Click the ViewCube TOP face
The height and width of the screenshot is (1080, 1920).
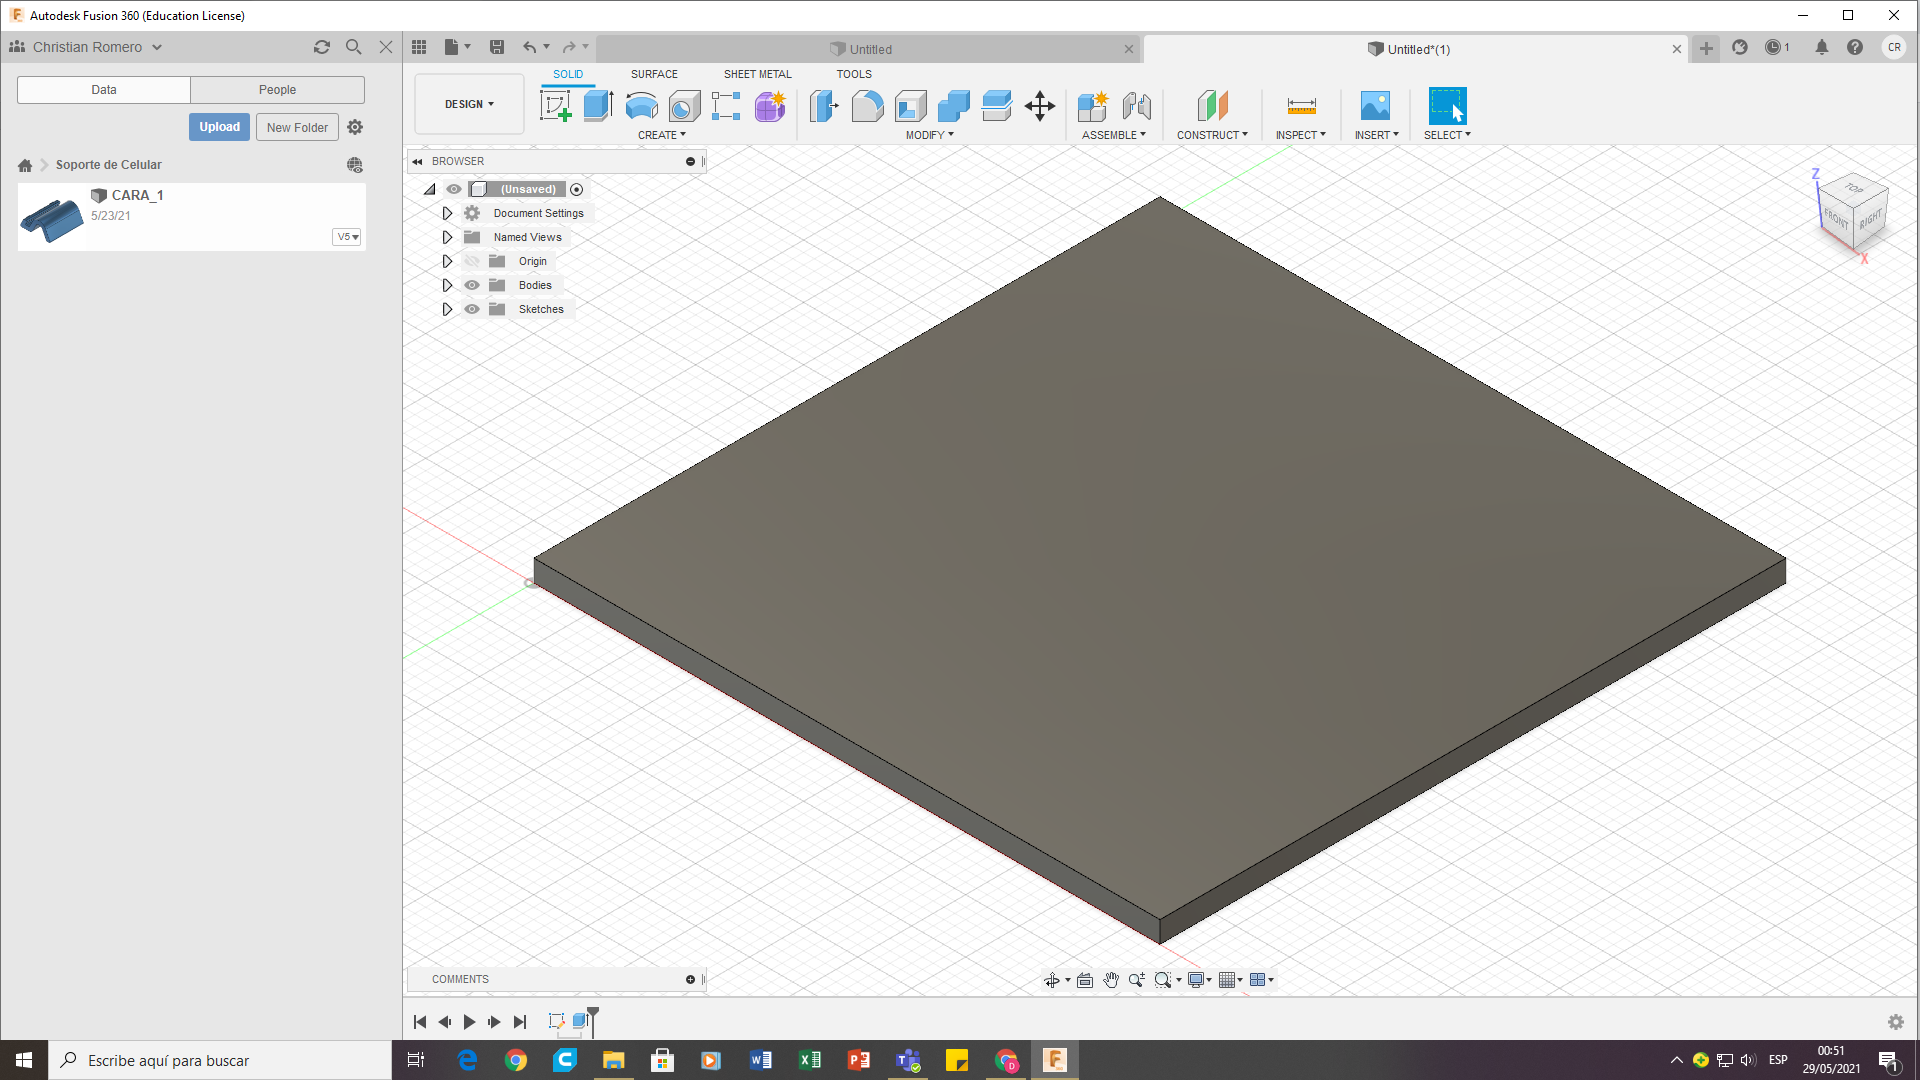click(x=1853, y=188)
